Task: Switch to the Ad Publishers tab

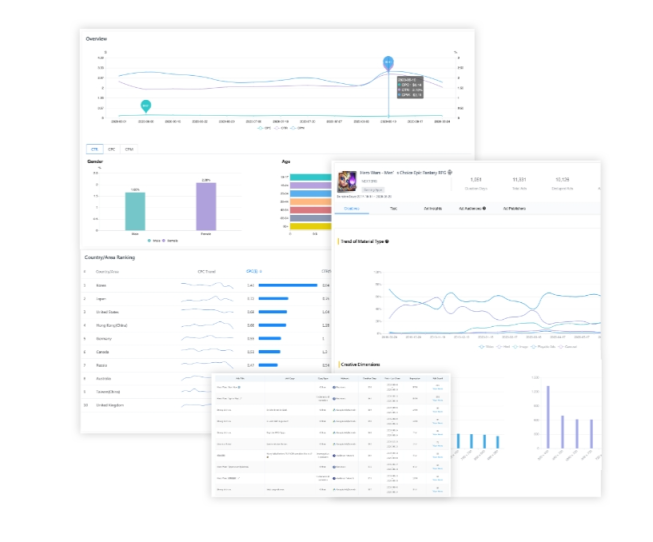Action: [x=515, y=209]
